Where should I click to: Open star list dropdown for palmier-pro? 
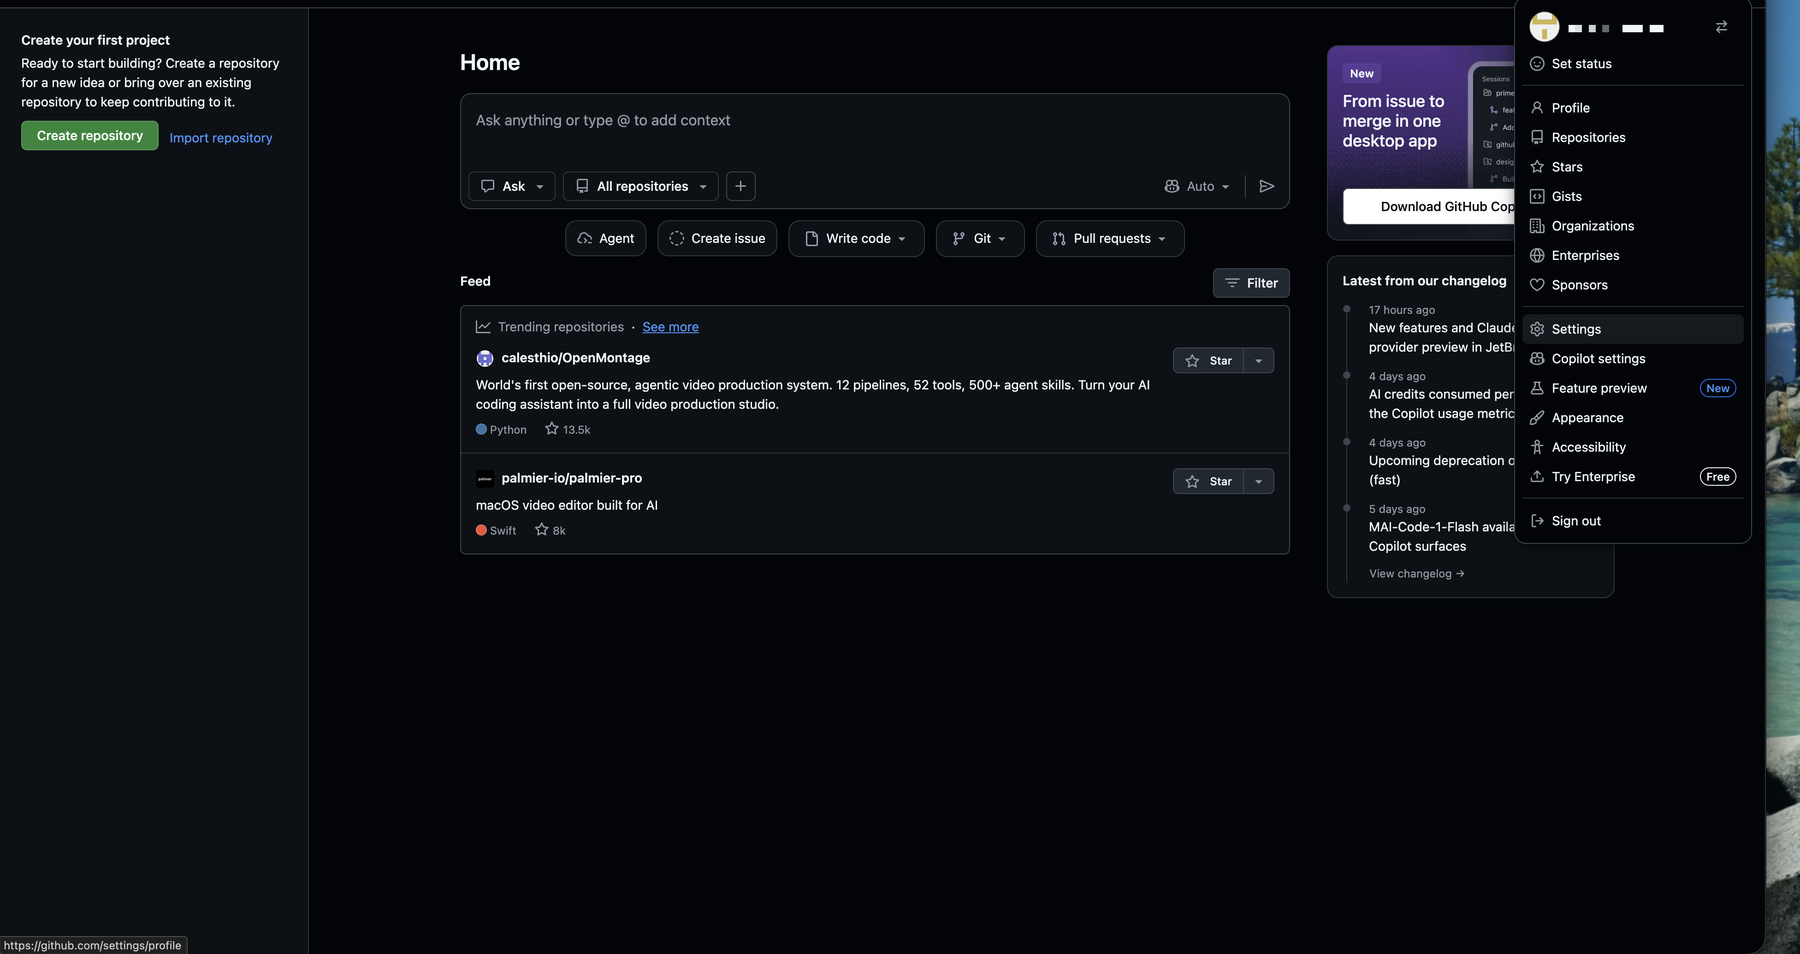[x=1258, y=481]
